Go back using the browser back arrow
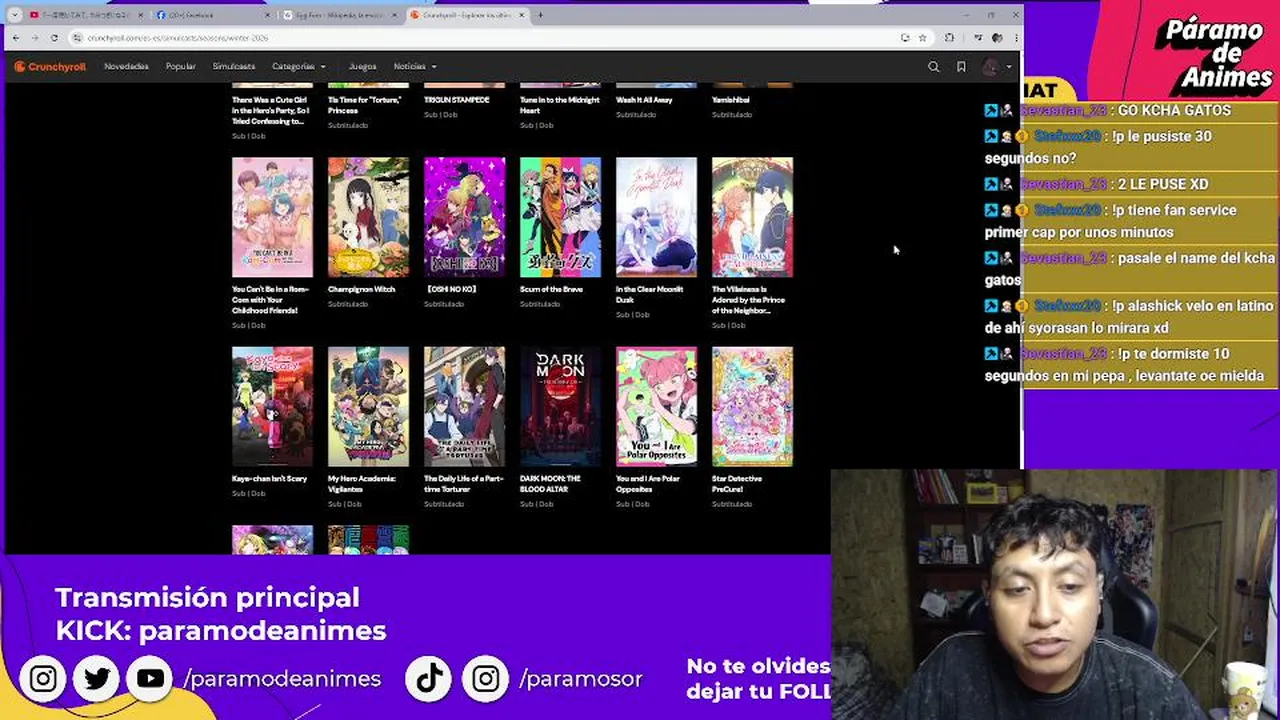The image size is (1280, 720). (x=16, y=38)
